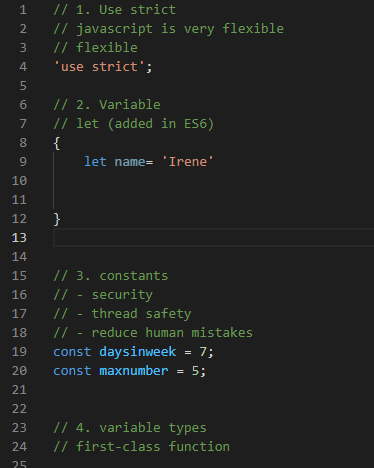Click line number 9 in the gutter
The image size is (374, 468).
click(x=23, y=162)
